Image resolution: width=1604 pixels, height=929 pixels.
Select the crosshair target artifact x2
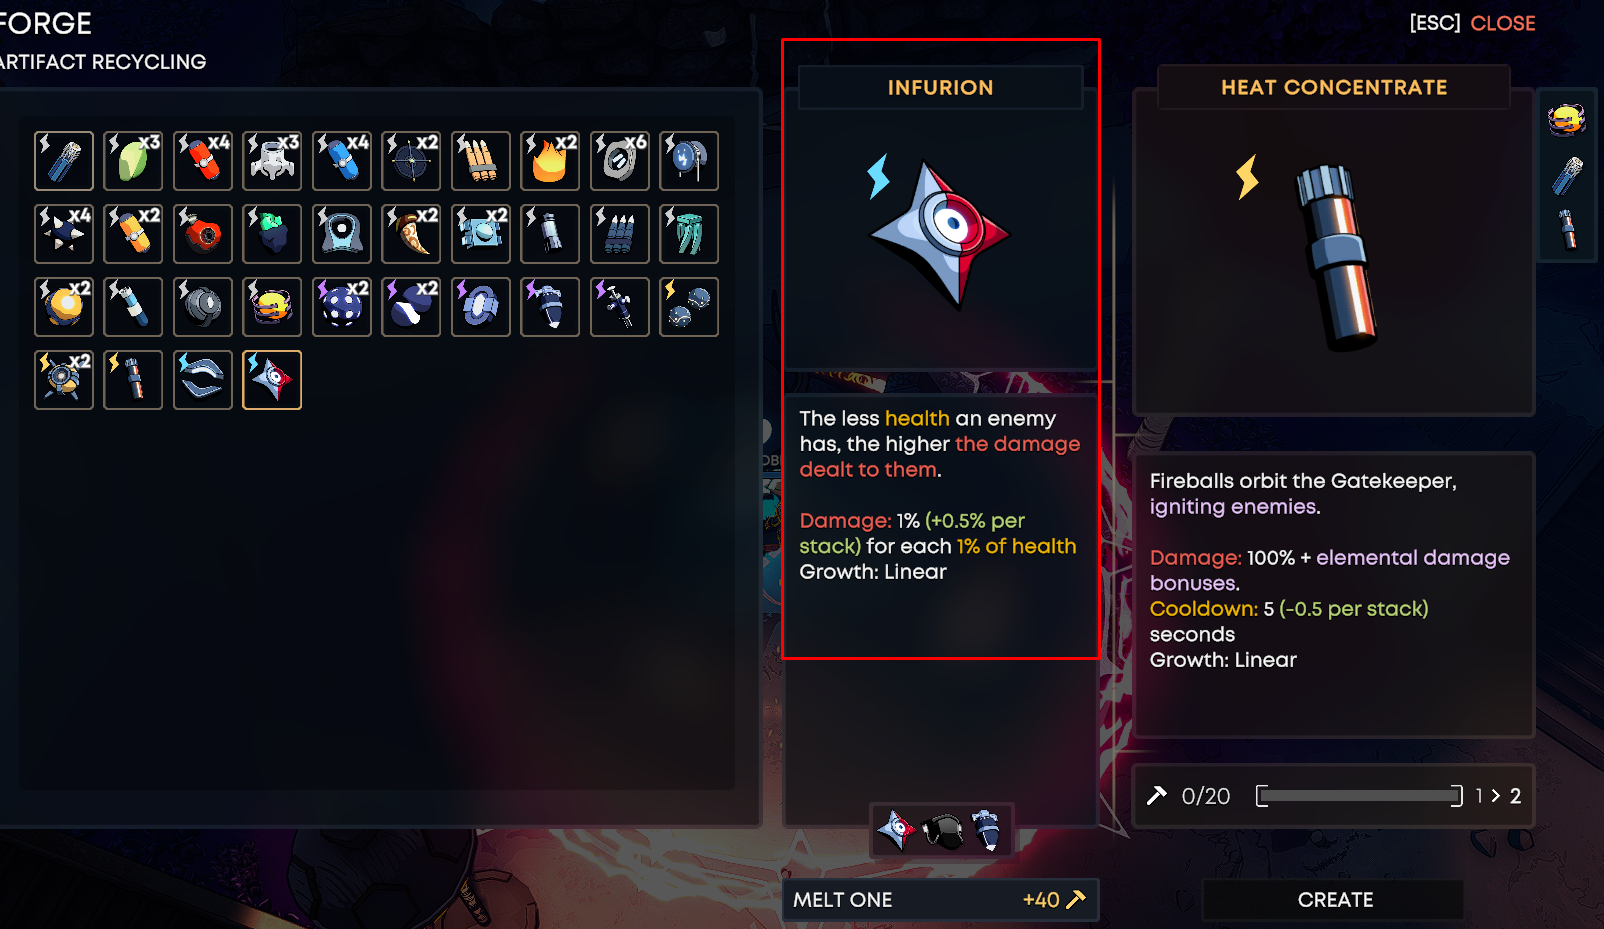[x=411, y=161]
